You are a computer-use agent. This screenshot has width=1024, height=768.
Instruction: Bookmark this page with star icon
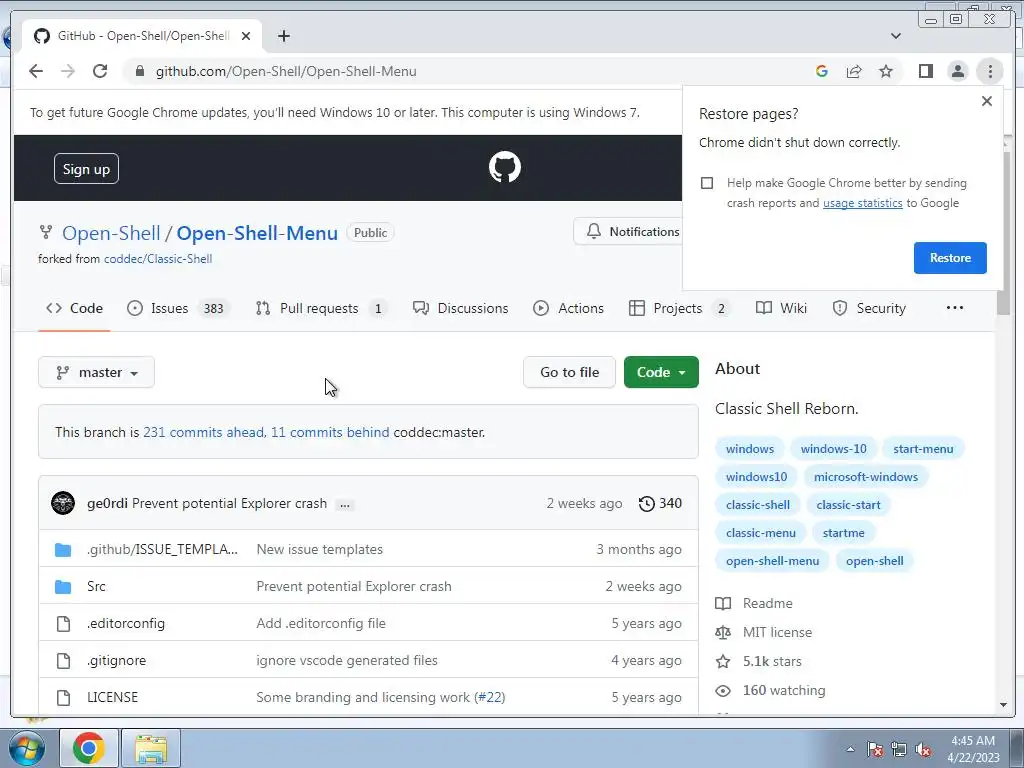(x=886, y=71)
